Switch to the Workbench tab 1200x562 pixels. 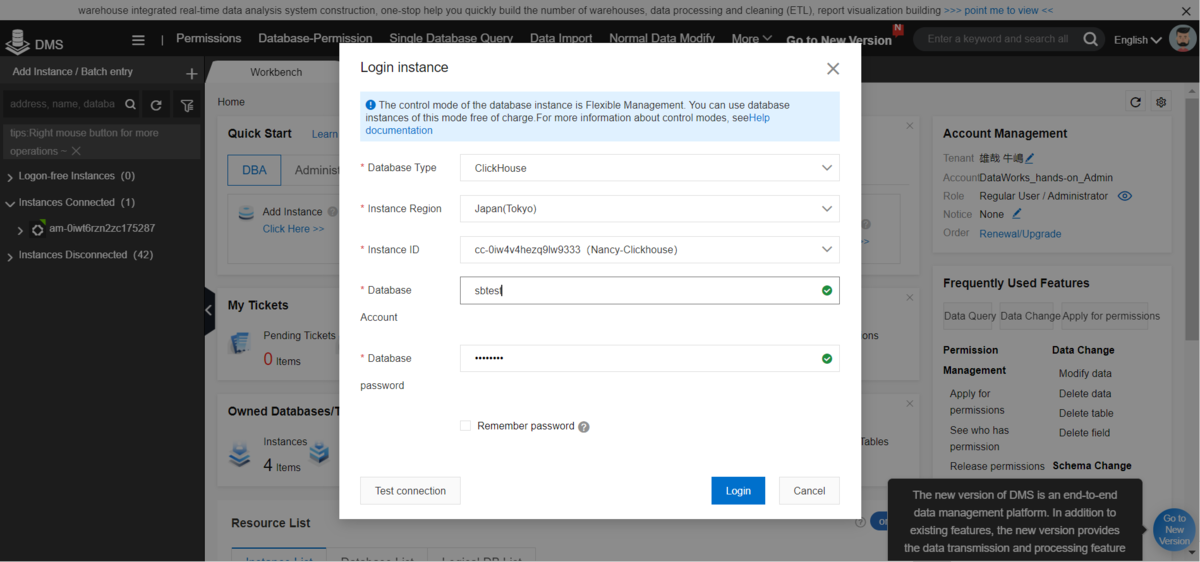point(276,72)
